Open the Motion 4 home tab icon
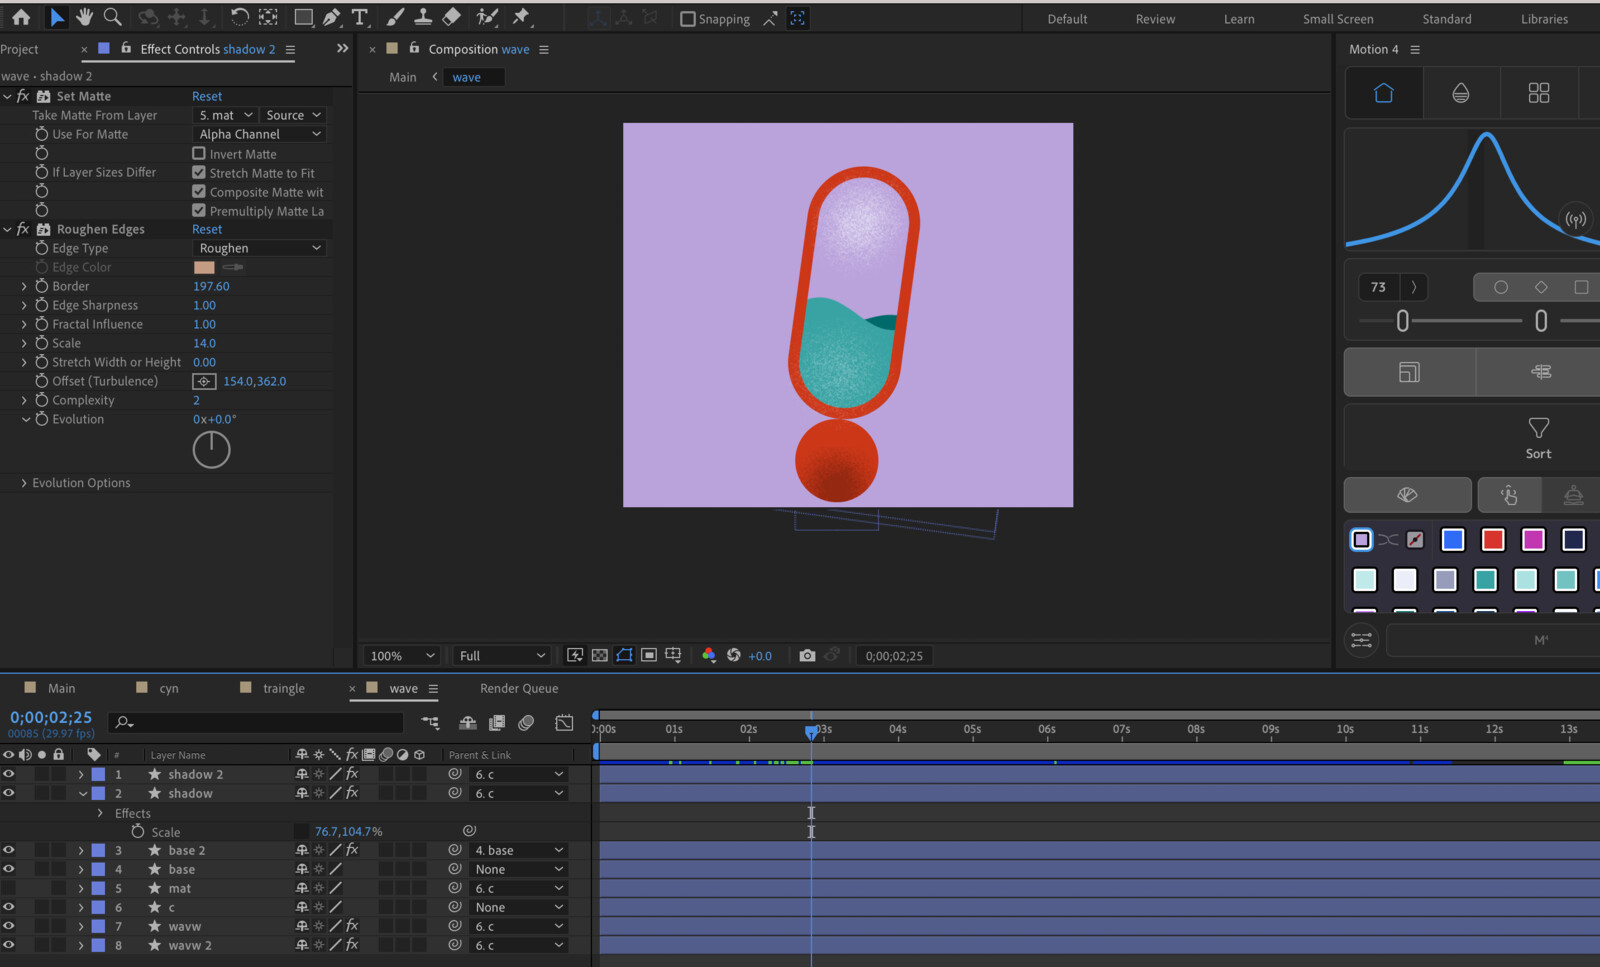Image resolution: width=1600 pixels, height=967 pixels. (x=1383, y=93)
